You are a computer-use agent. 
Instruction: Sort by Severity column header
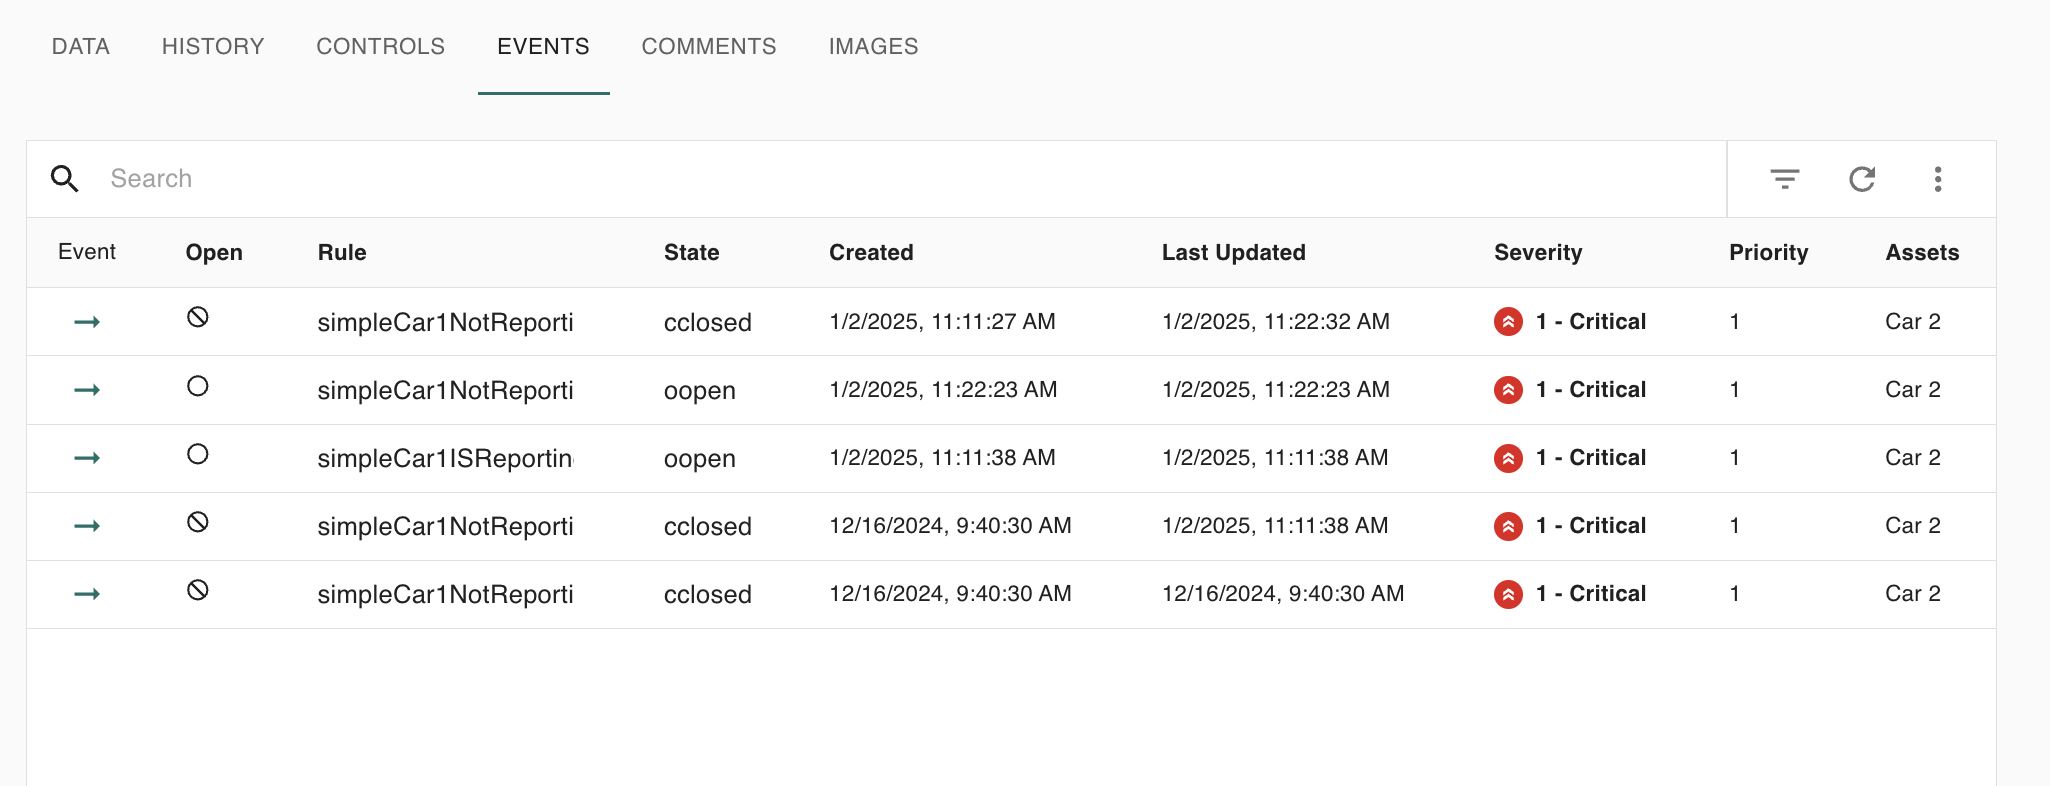click(1537, 253)
